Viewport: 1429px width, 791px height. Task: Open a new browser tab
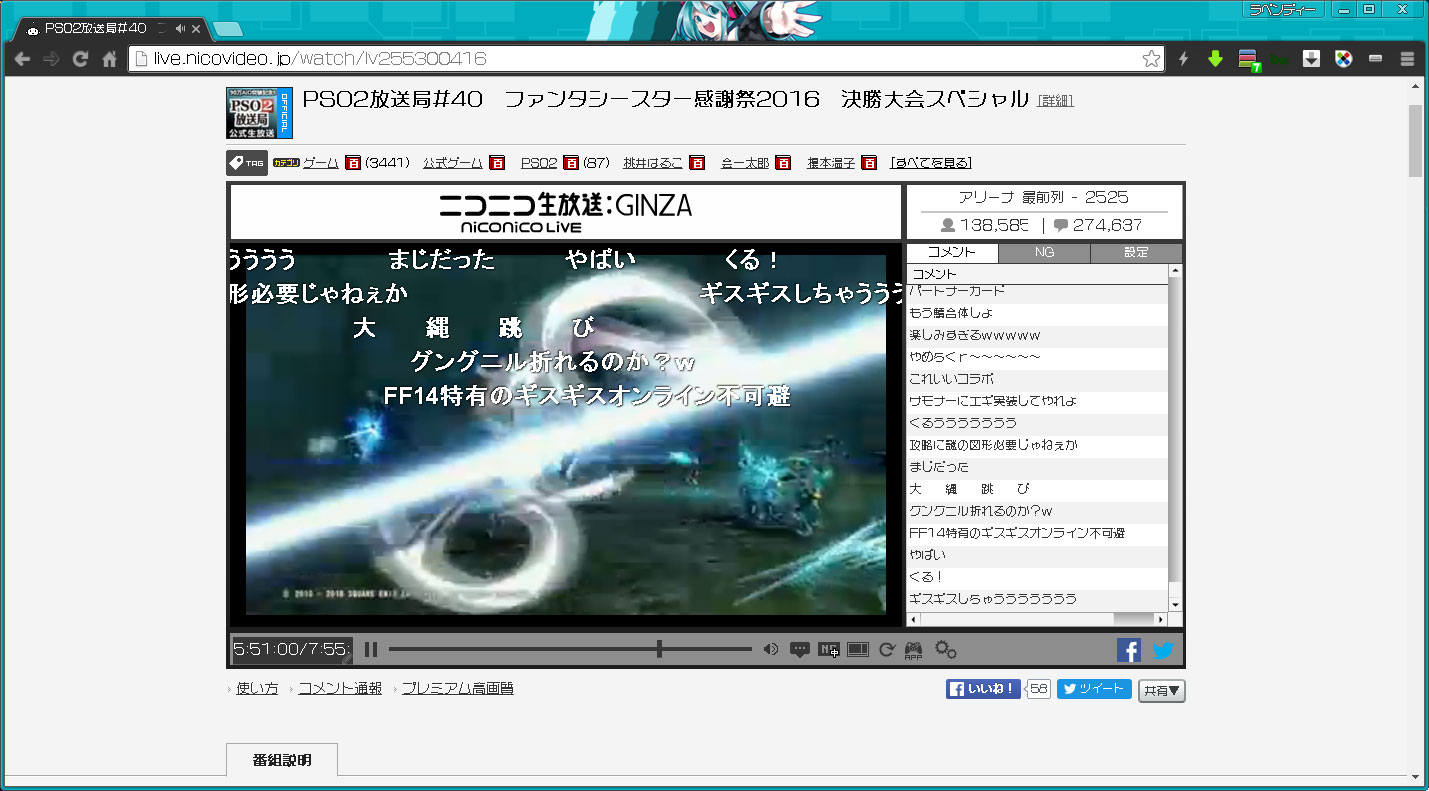[227, 28]
